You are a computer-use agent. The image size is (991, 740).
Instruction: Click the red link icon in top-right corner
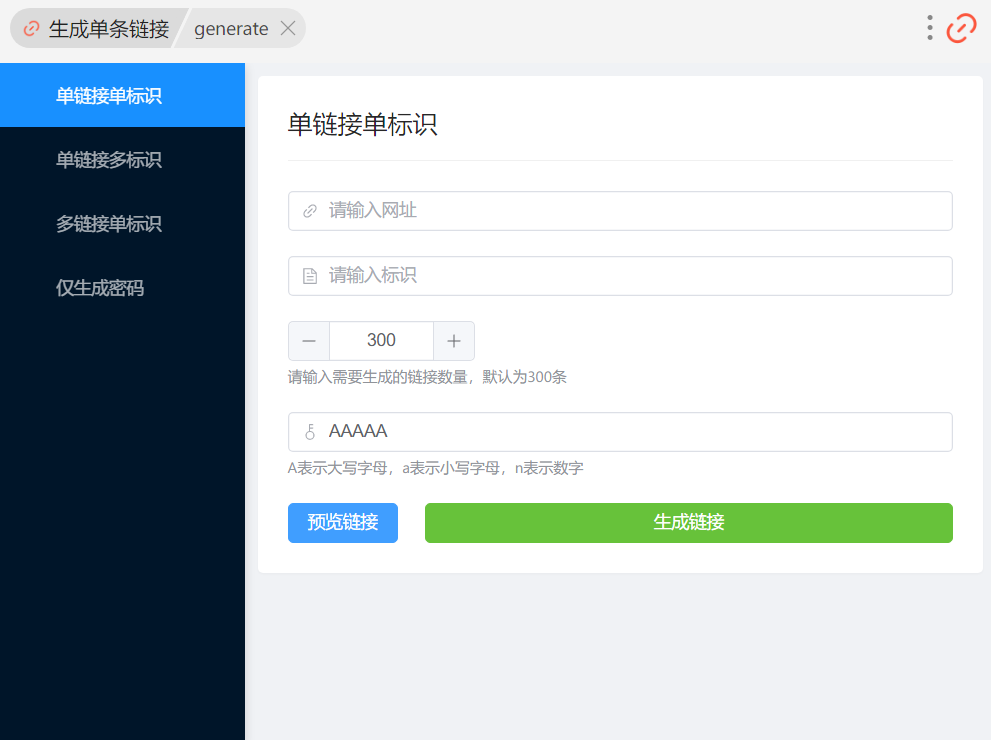tap(961, 28)
